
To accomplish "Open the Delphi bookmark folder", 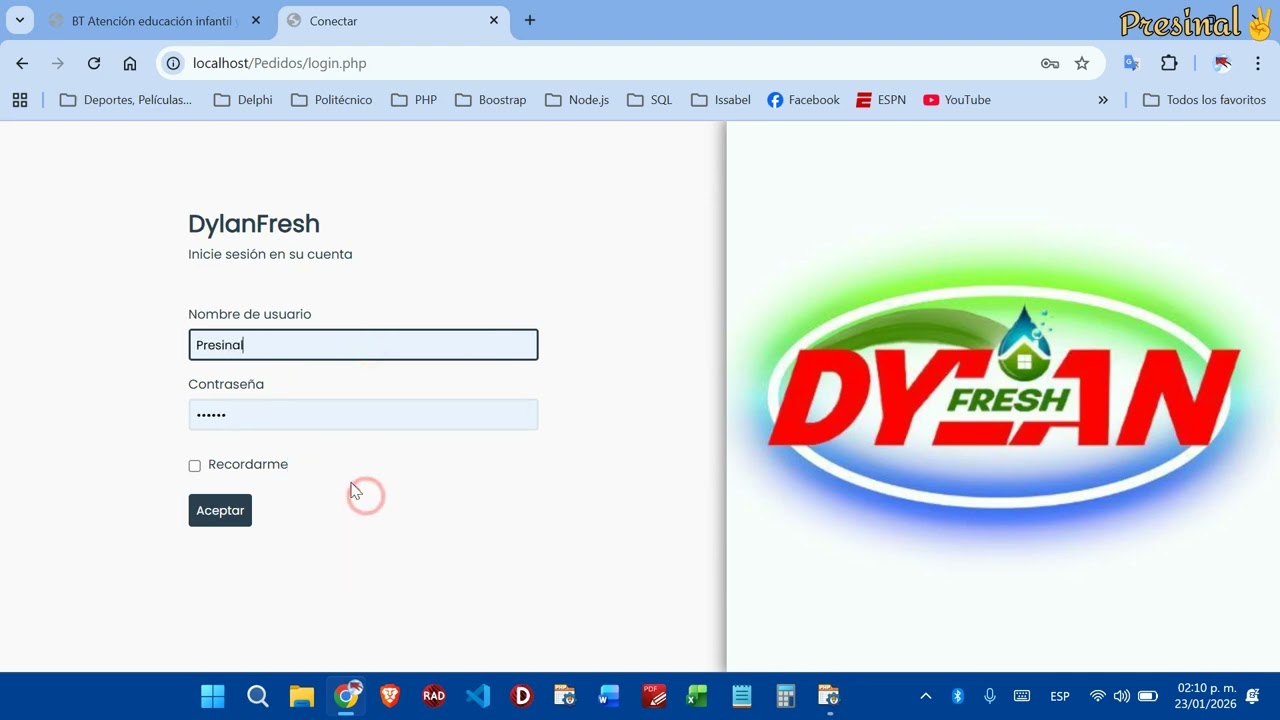I will 243,100.
